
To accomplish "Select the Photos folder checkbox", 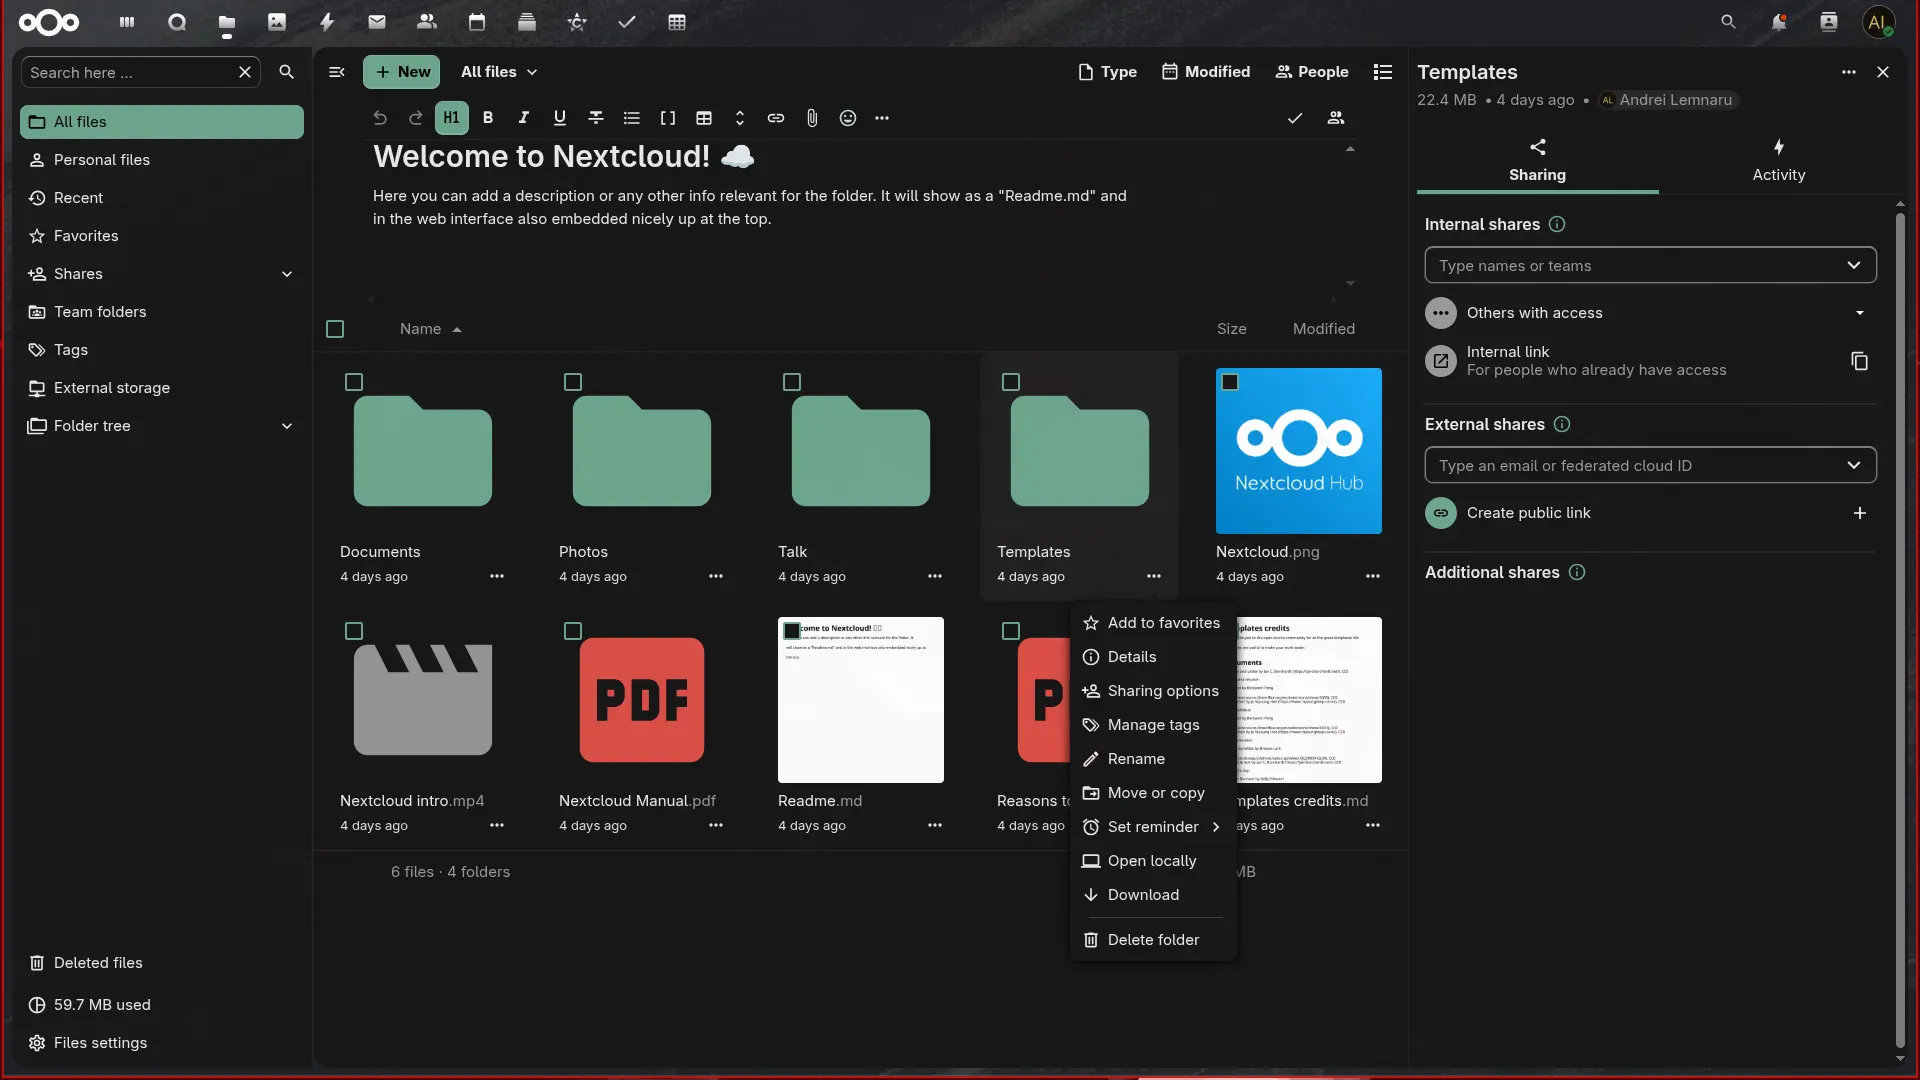I will [x=573, y=382].
